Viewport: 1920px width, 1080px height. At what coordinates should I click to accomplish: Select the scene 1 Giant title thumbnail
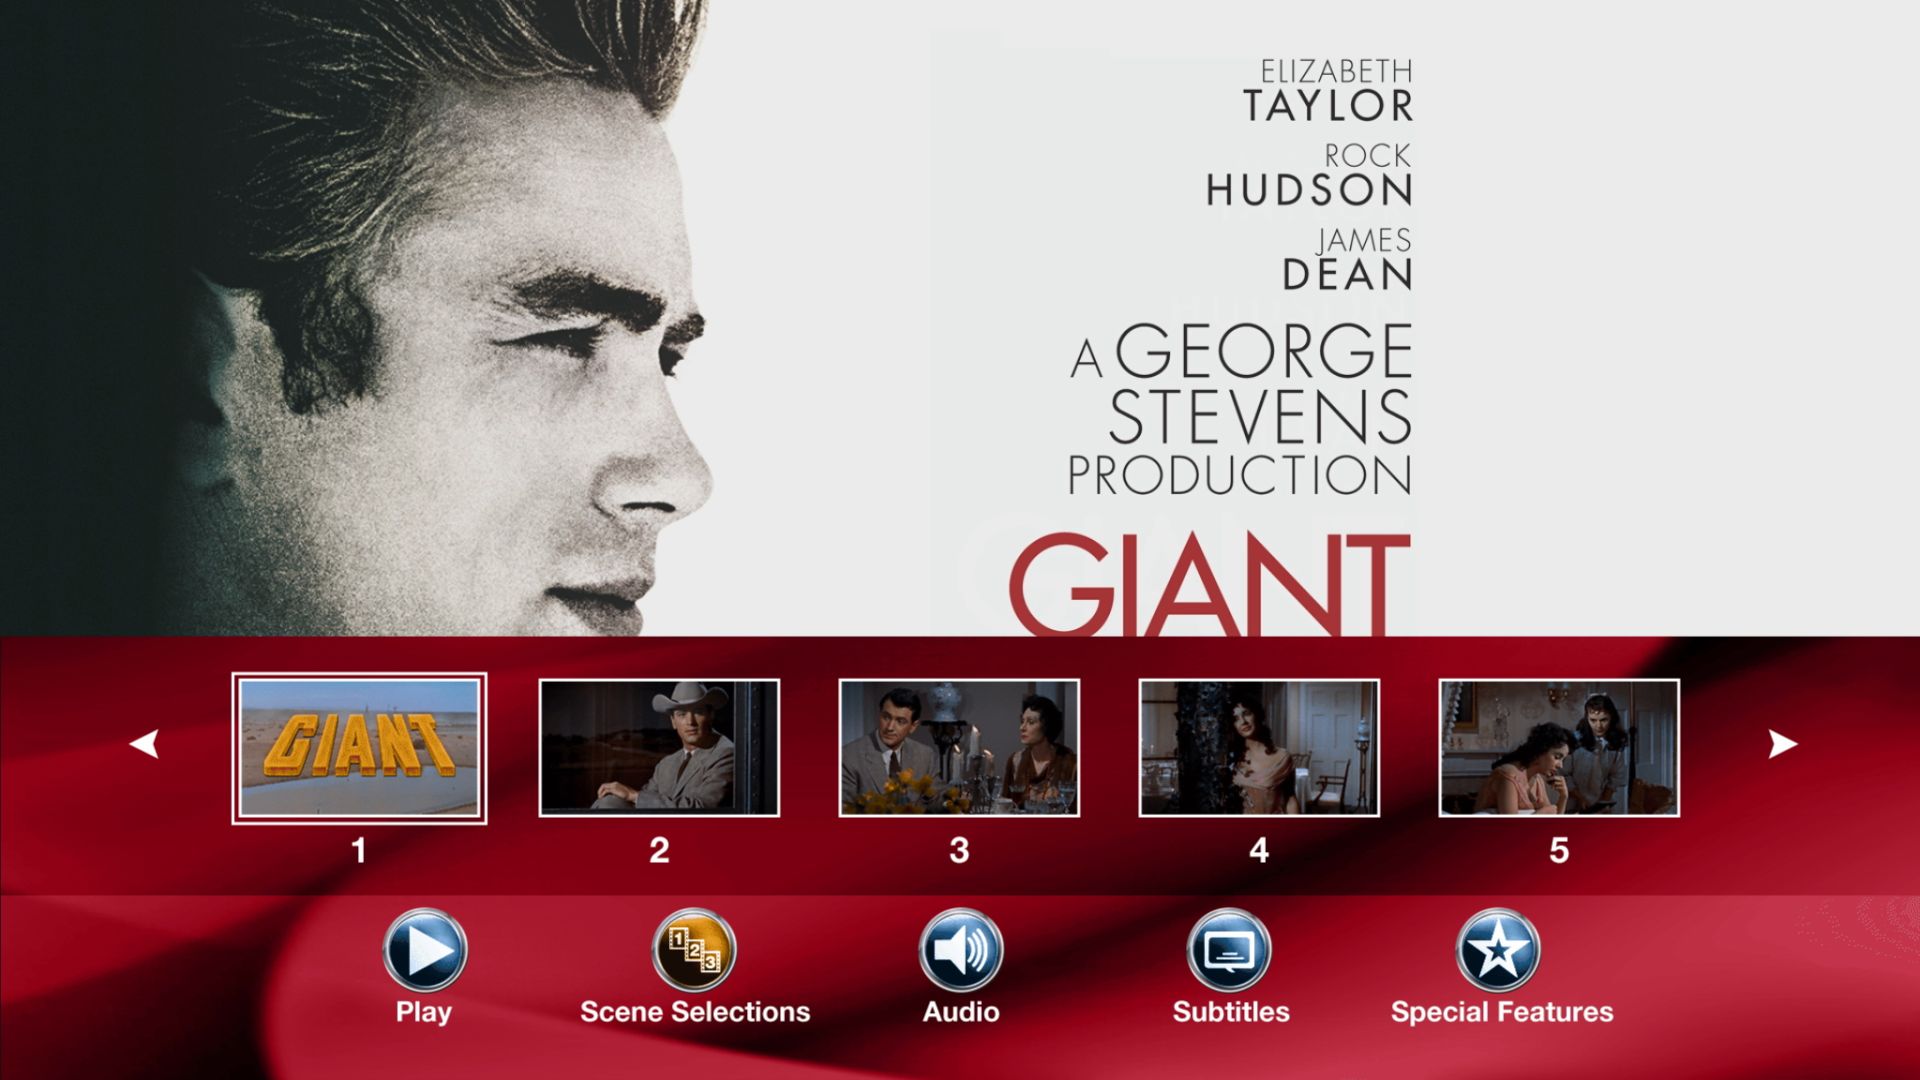tap(359, 748)
